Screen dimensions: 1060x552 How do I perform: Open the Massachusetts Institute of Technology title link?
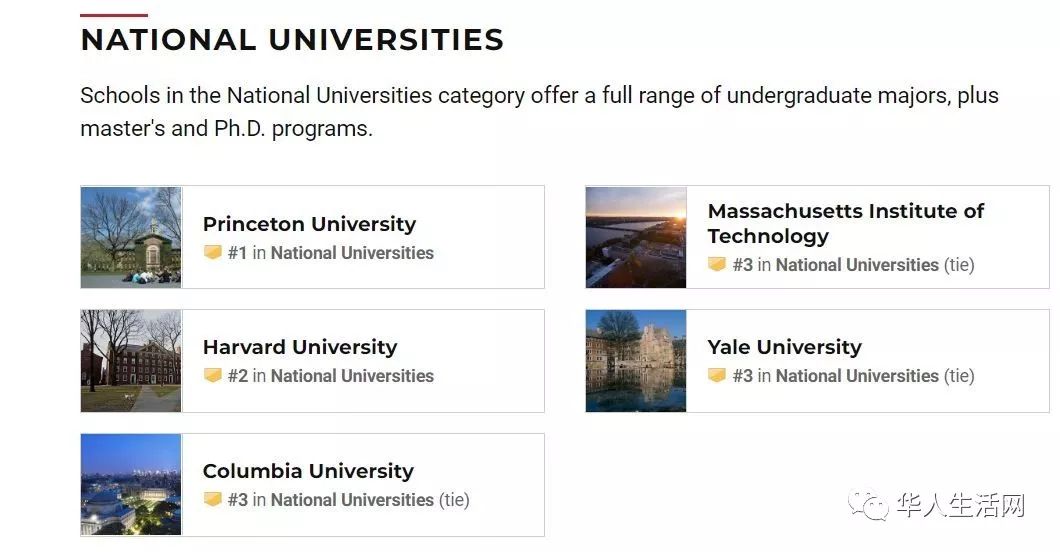[846, 223]
